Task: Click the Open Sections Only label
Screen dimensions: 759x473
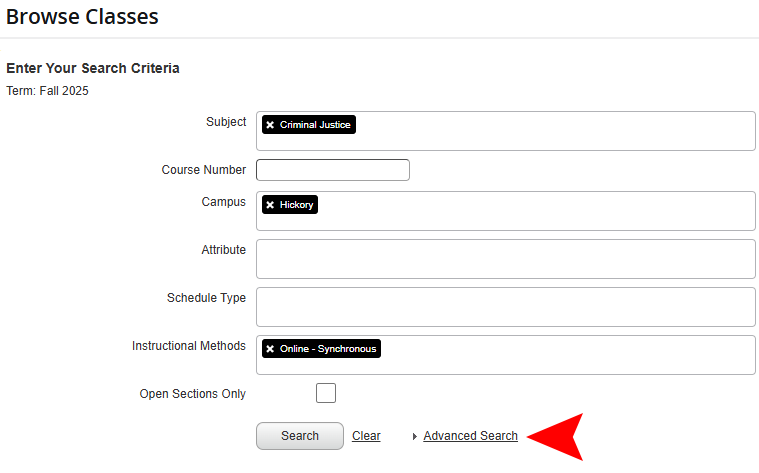Action: point(193,394)
